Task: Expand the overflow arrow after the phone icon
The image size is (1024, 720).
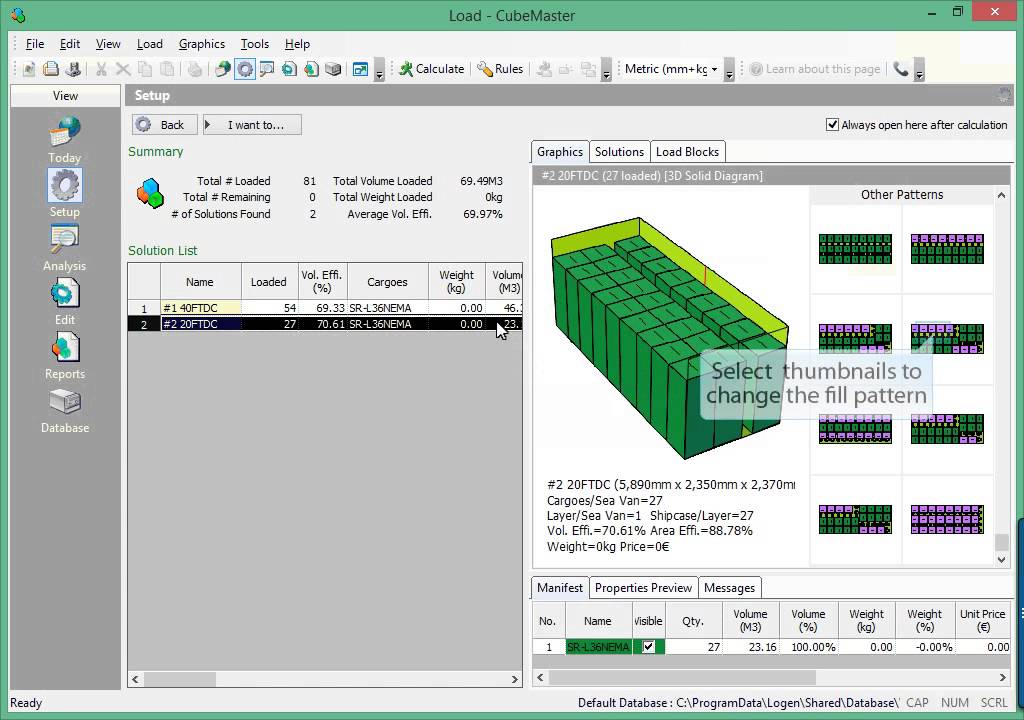Action: (920, 72)
